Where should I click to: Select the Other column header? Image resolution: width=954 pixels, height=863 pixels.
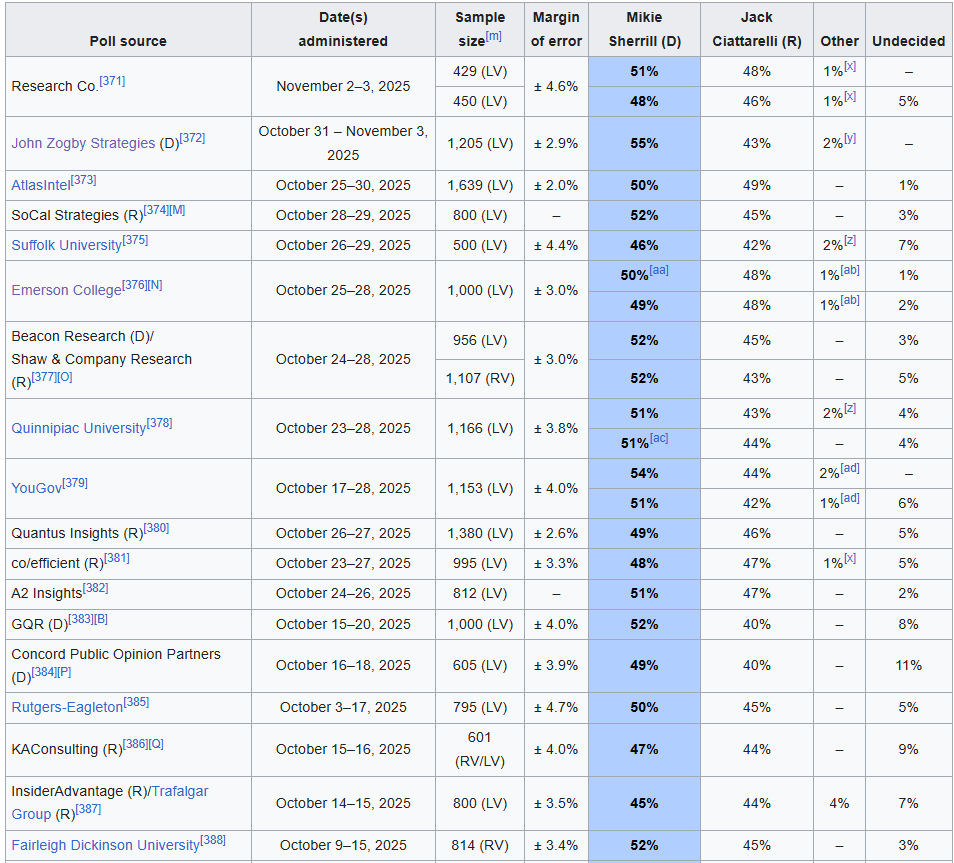(x=839, y=29)
